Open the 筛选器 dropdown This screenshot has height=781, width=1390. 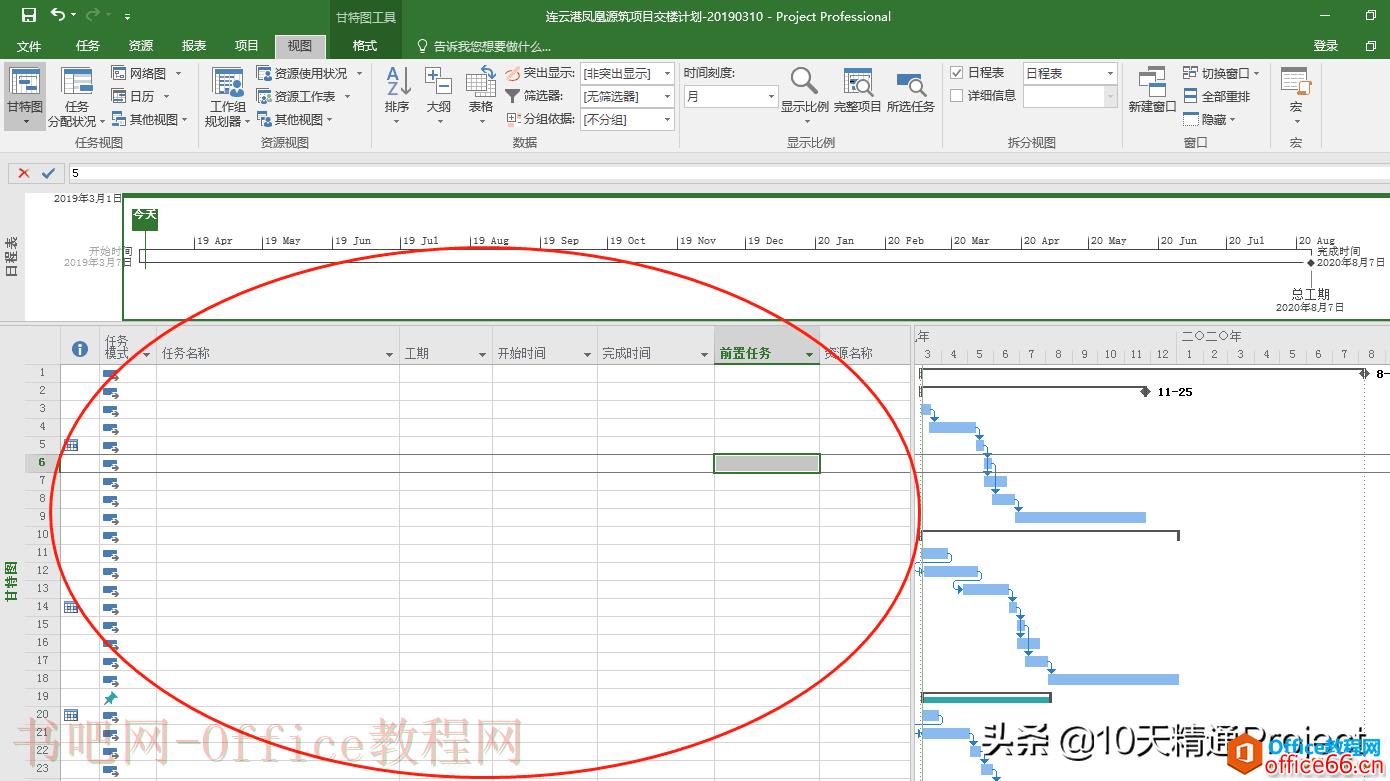tap(668, 97)
